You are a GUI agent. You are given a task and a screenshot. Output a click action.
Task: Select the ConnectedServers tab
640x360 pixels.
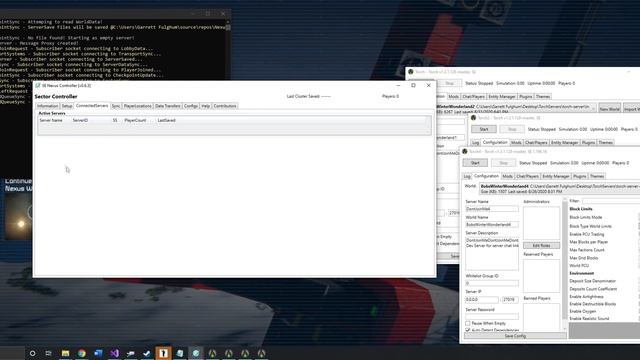[92, 106]
